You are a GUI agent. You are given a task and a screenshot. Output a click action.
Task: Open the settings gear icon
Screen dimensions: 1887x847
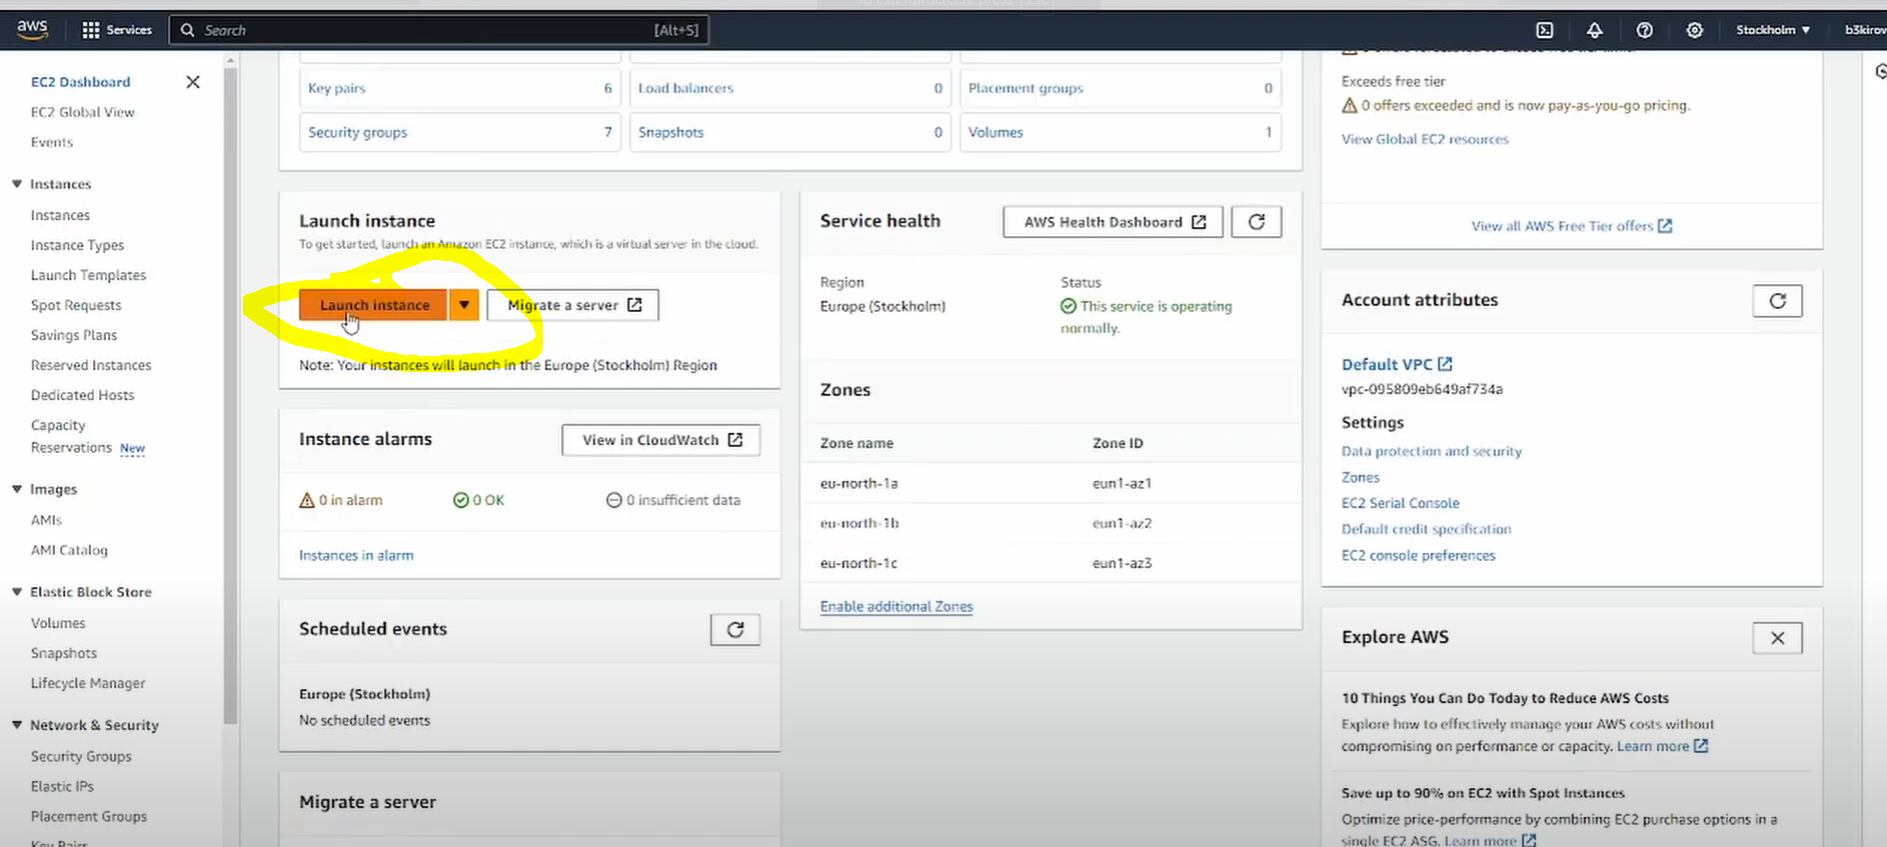point(1694,30)
